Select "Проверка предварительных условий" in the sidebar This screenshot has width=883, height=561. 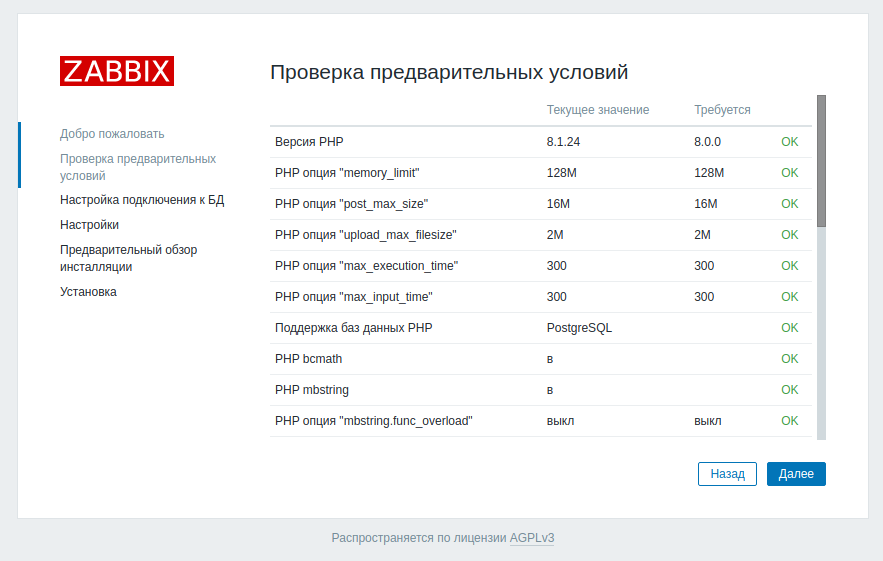click(x=137, y=167)
